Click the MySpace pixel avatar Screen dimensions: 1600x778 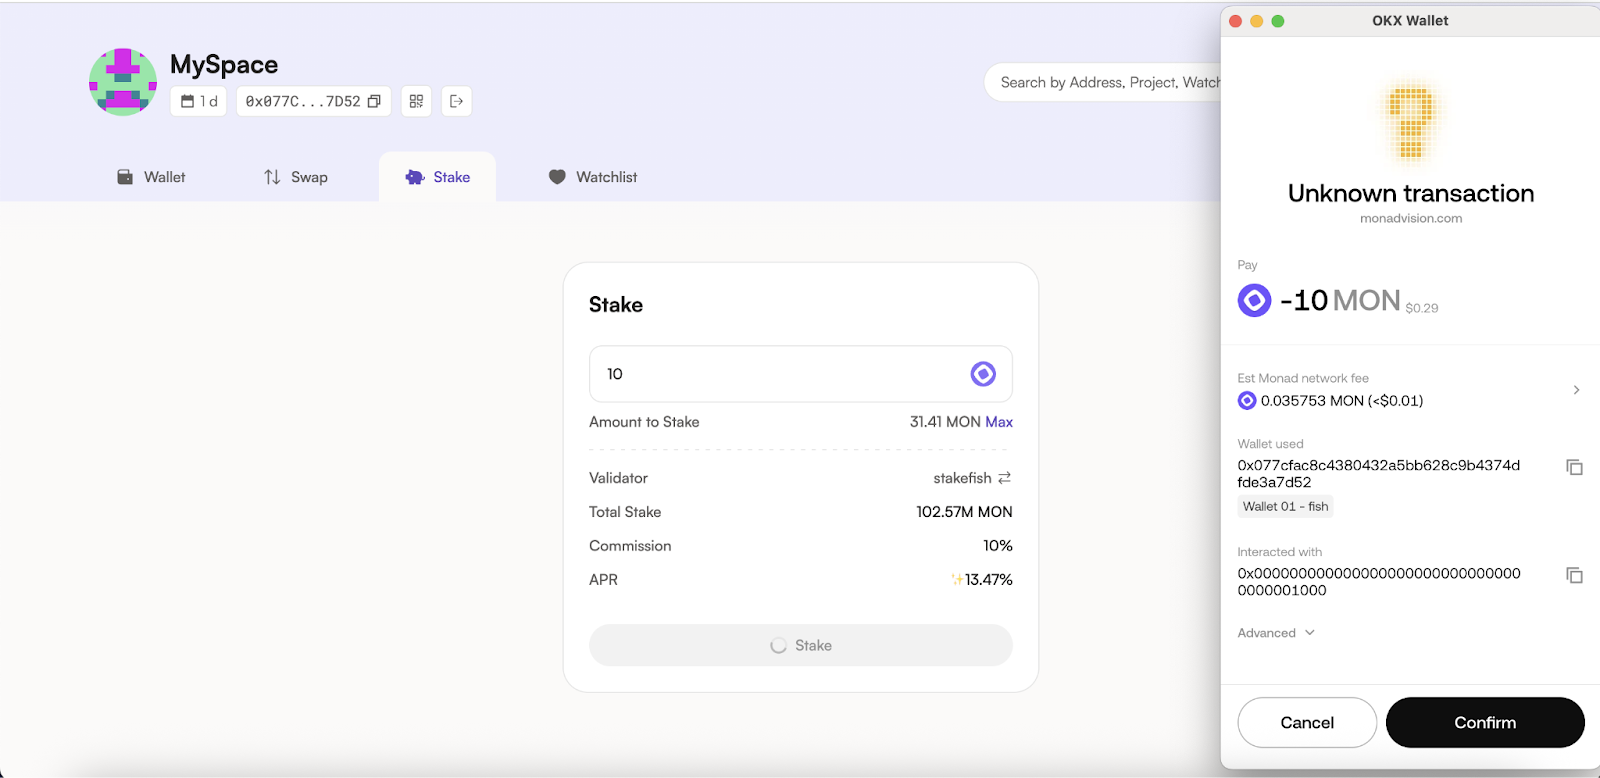123,82
